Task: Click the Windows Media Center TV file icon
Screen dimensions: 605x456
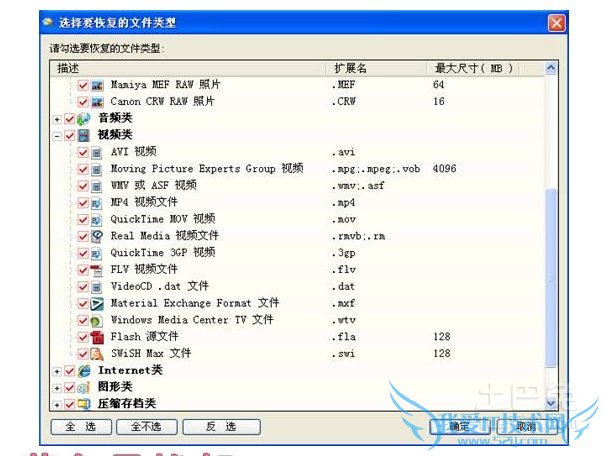Action: pyautogui.click(x=96, y=321)
